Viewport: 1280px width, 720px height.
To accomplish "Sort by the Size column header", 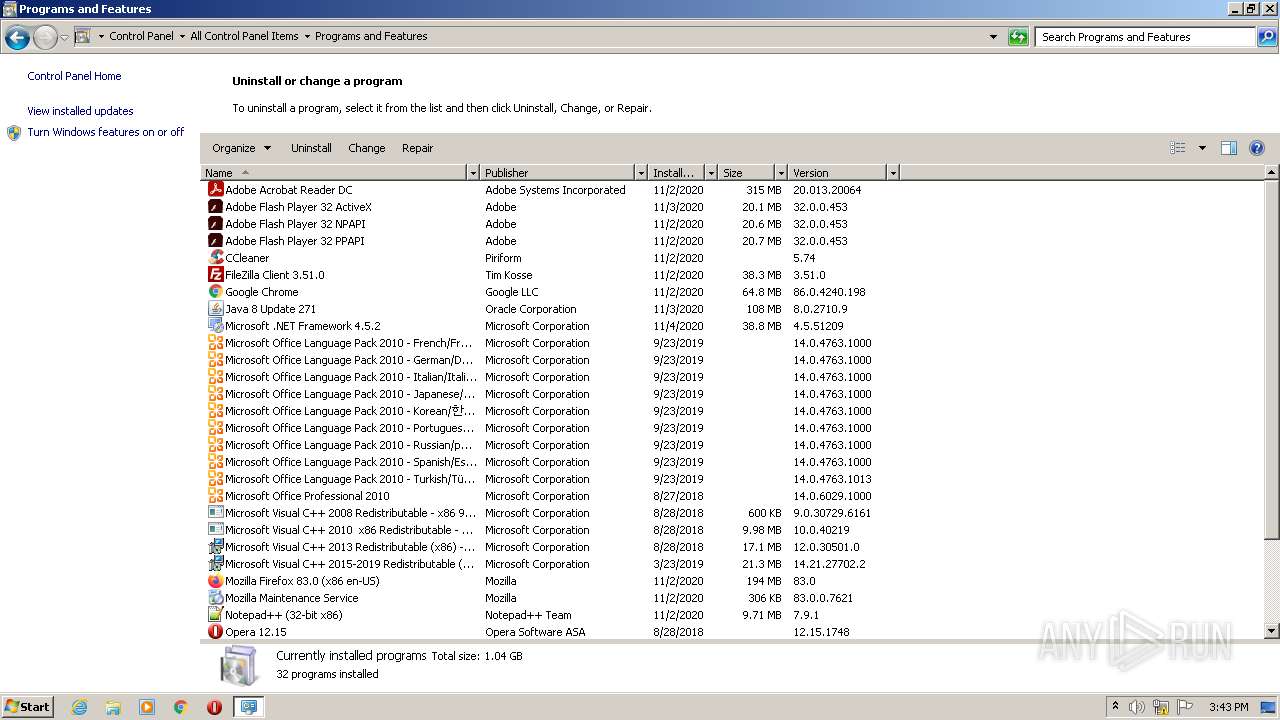I will click(747, 173).
